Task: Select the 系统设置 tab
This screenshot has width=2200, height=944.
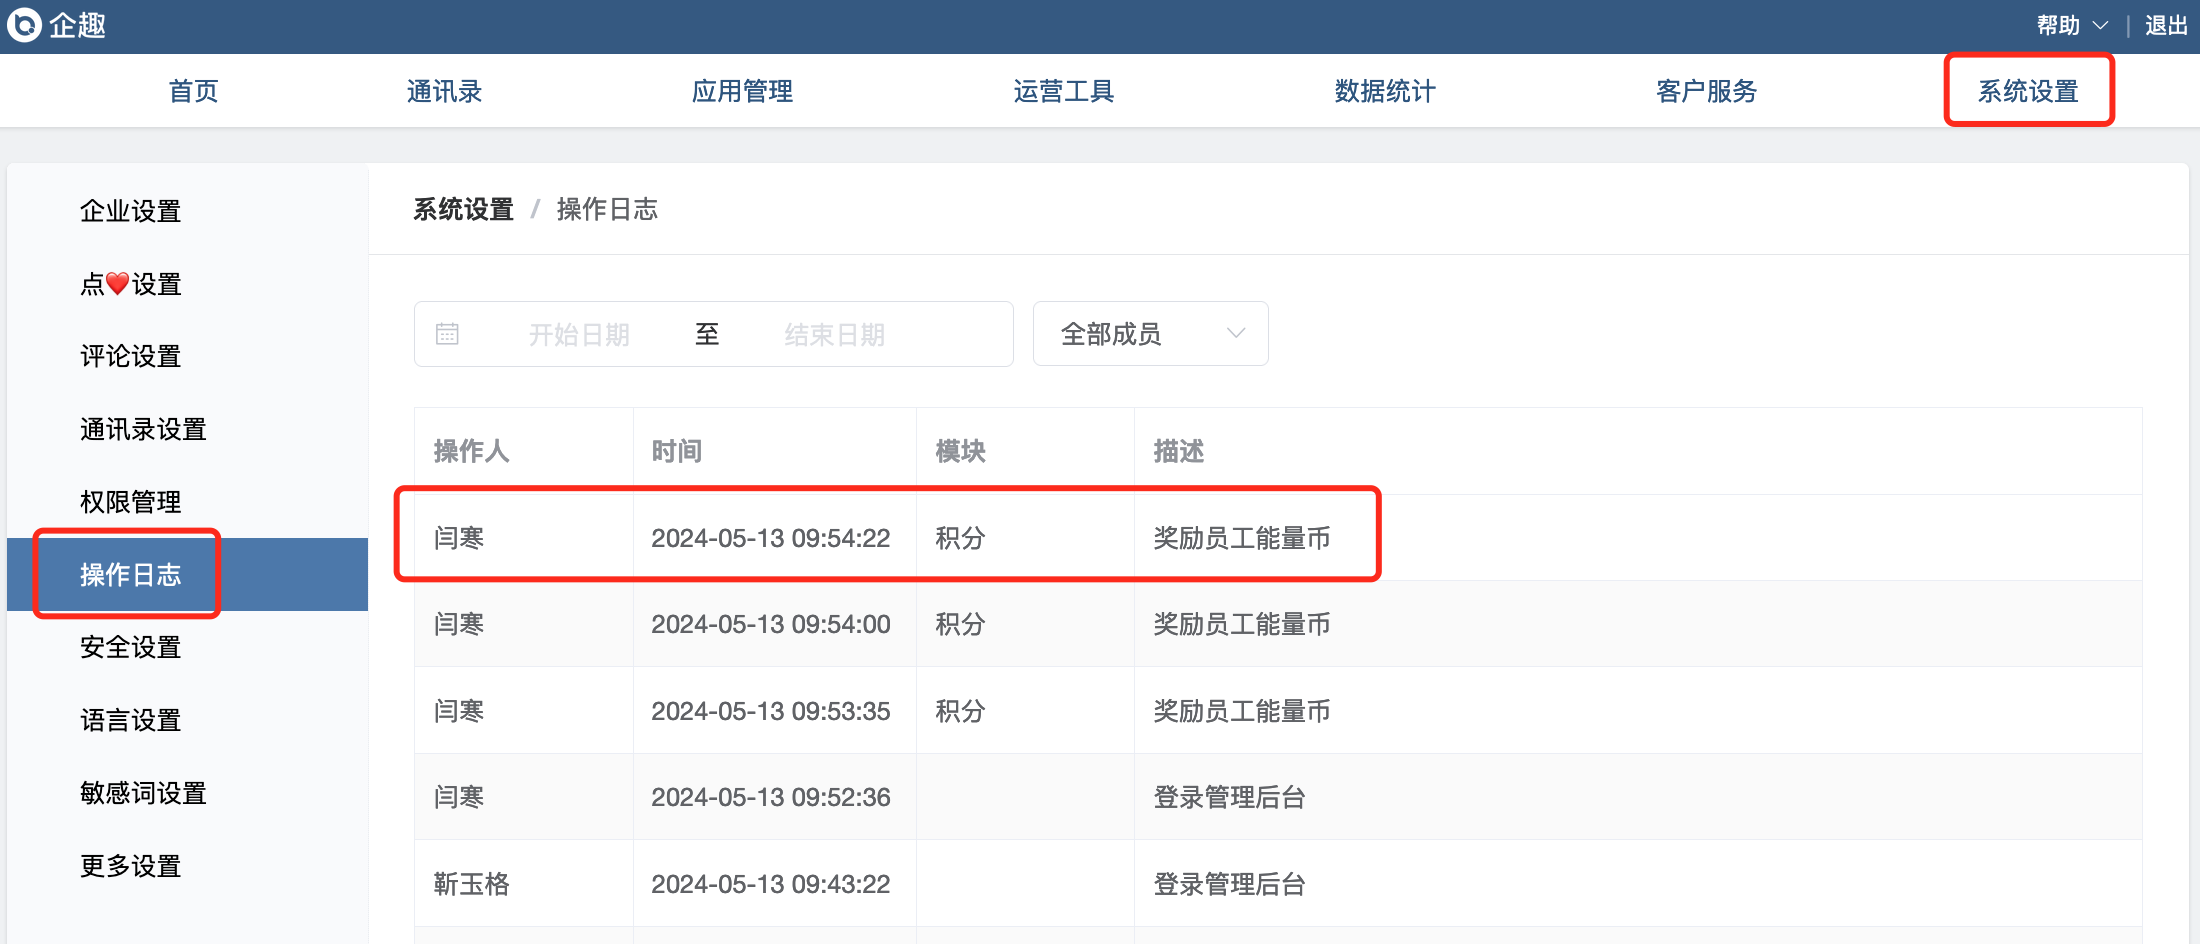Action: [2028, 91]
